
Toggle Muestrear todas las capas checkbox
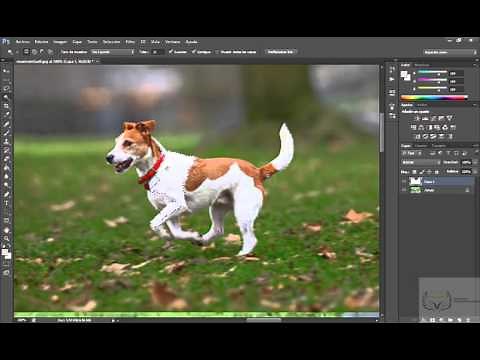click(217, 52)
